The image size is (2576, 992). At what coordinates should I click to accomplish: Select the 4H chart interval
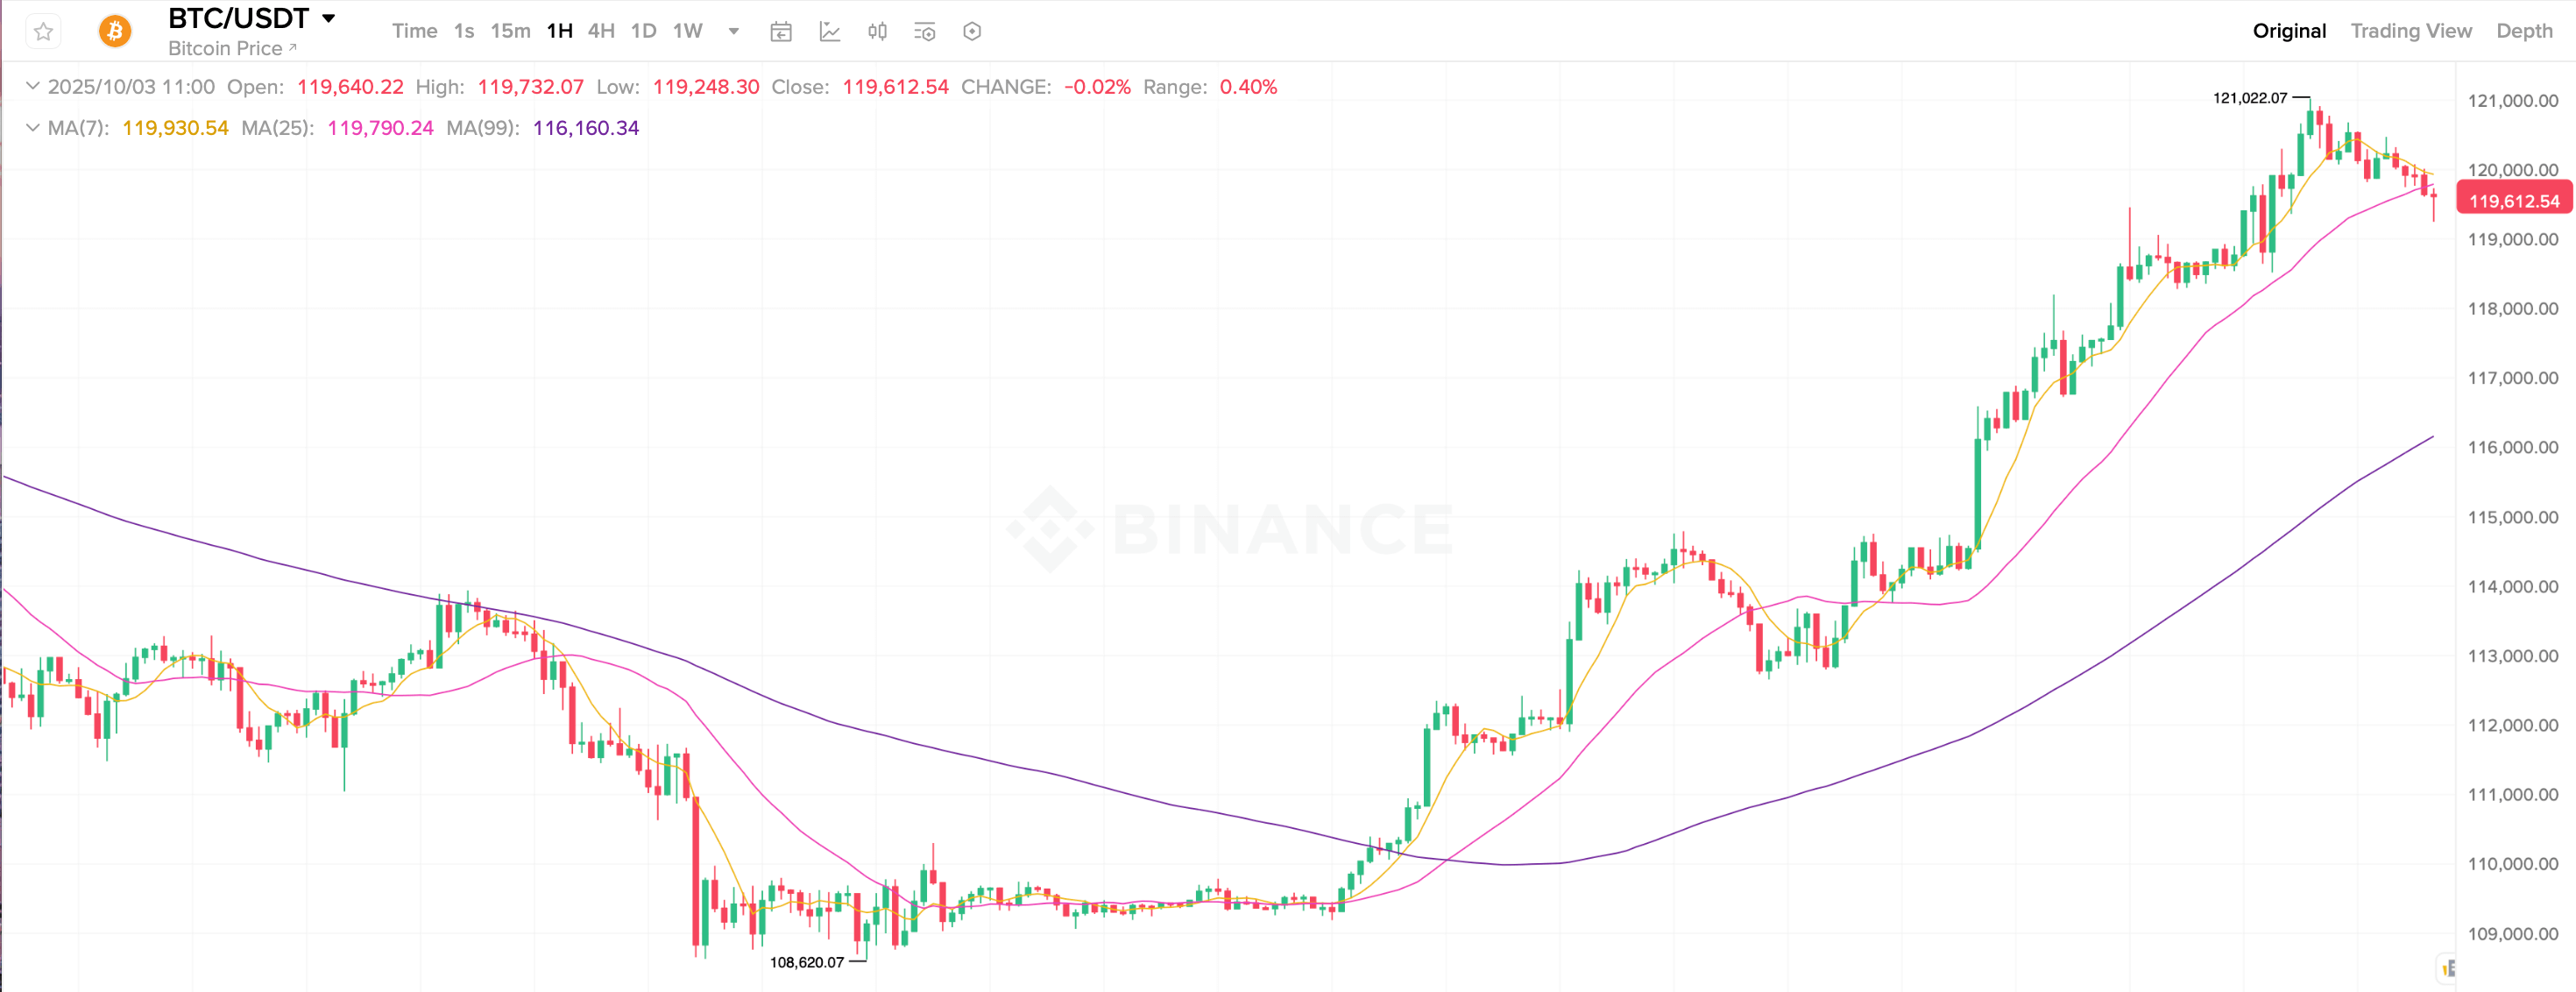pos(601,31)
